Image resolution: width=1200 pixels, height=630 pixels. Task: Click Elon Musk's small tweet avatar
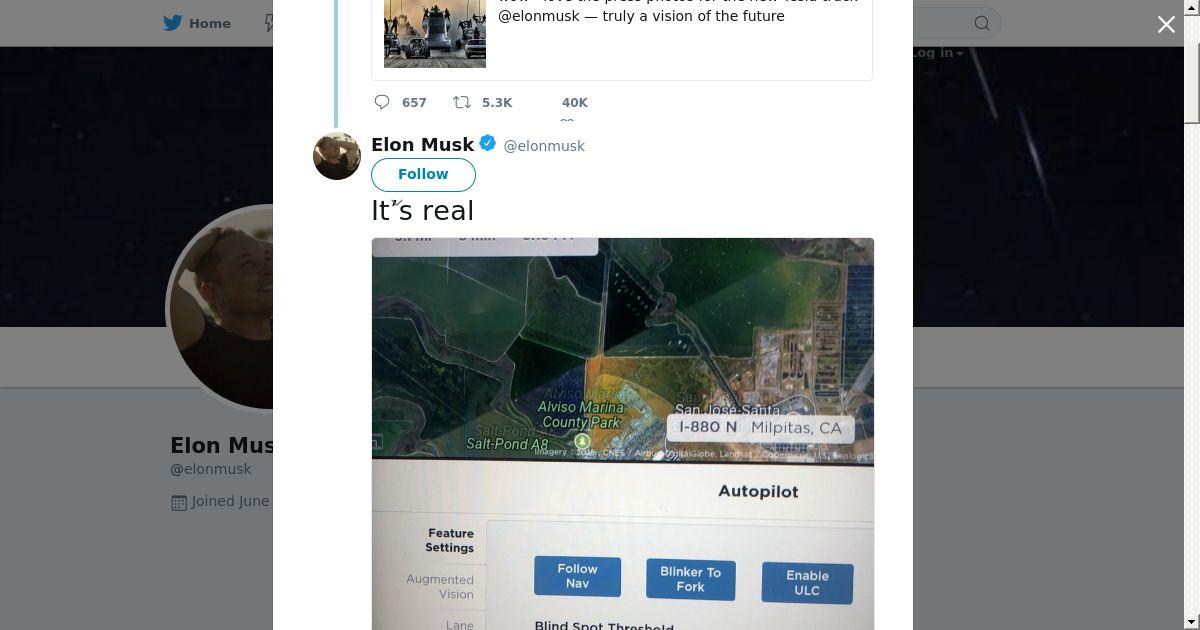(x=337, y=156)
